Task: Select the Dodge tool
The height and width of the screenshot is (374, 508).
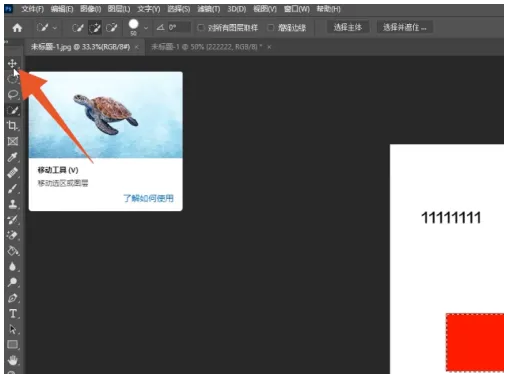Action: (x=13, y=282)
